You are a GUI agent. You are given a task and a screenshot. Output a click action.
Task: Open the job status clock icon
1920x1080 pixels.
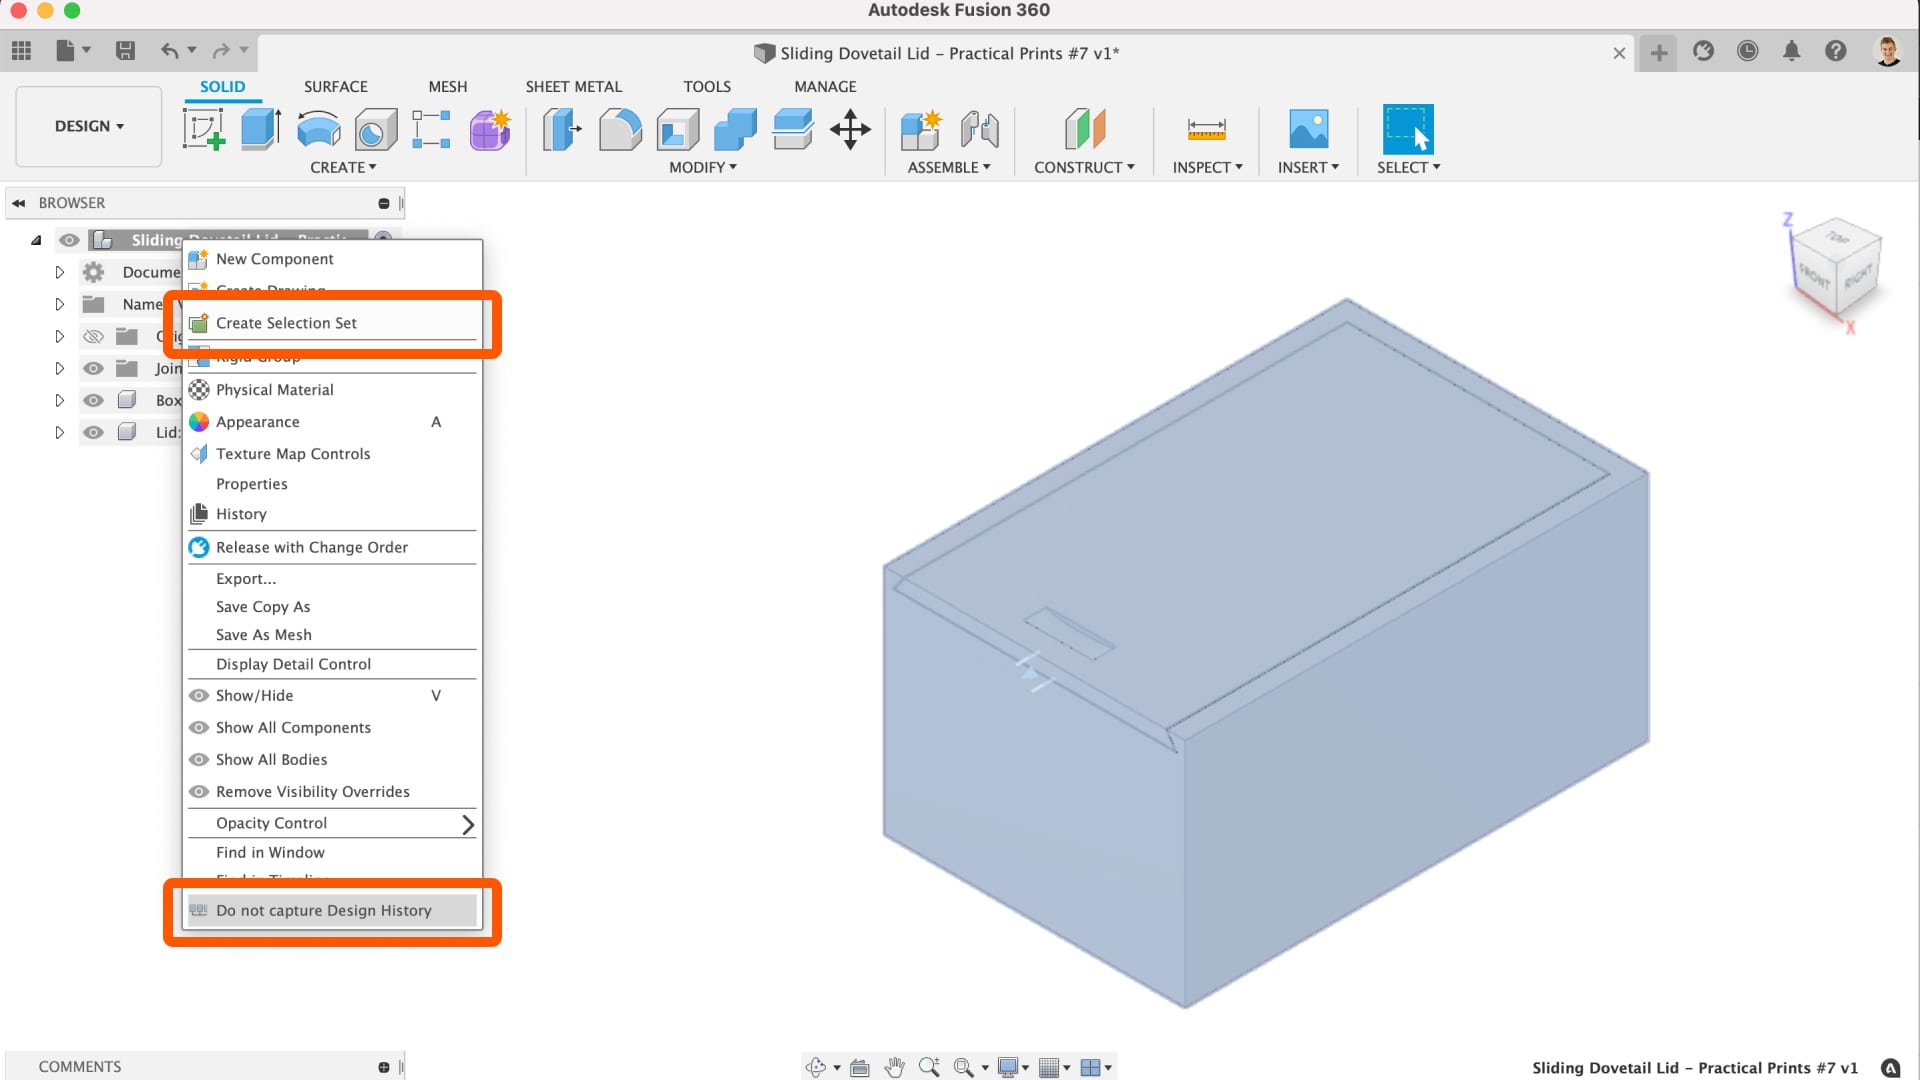pyautogui.click(x=1748, y=51)
